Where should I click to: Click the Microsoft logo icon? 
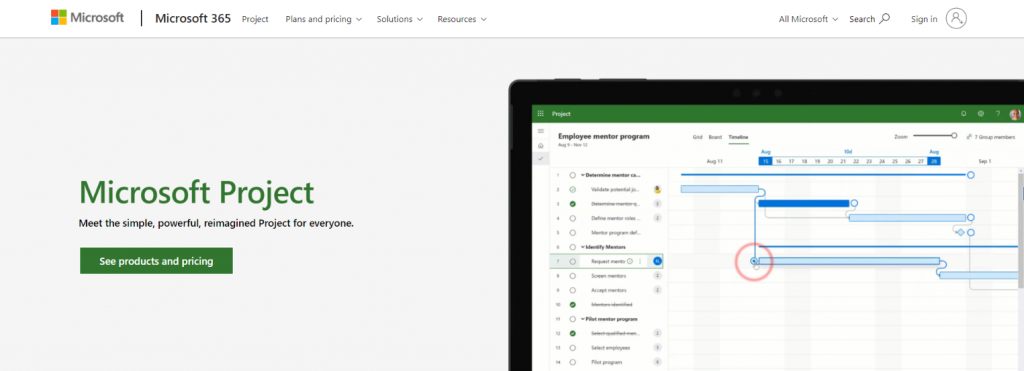tap(59, 18)
